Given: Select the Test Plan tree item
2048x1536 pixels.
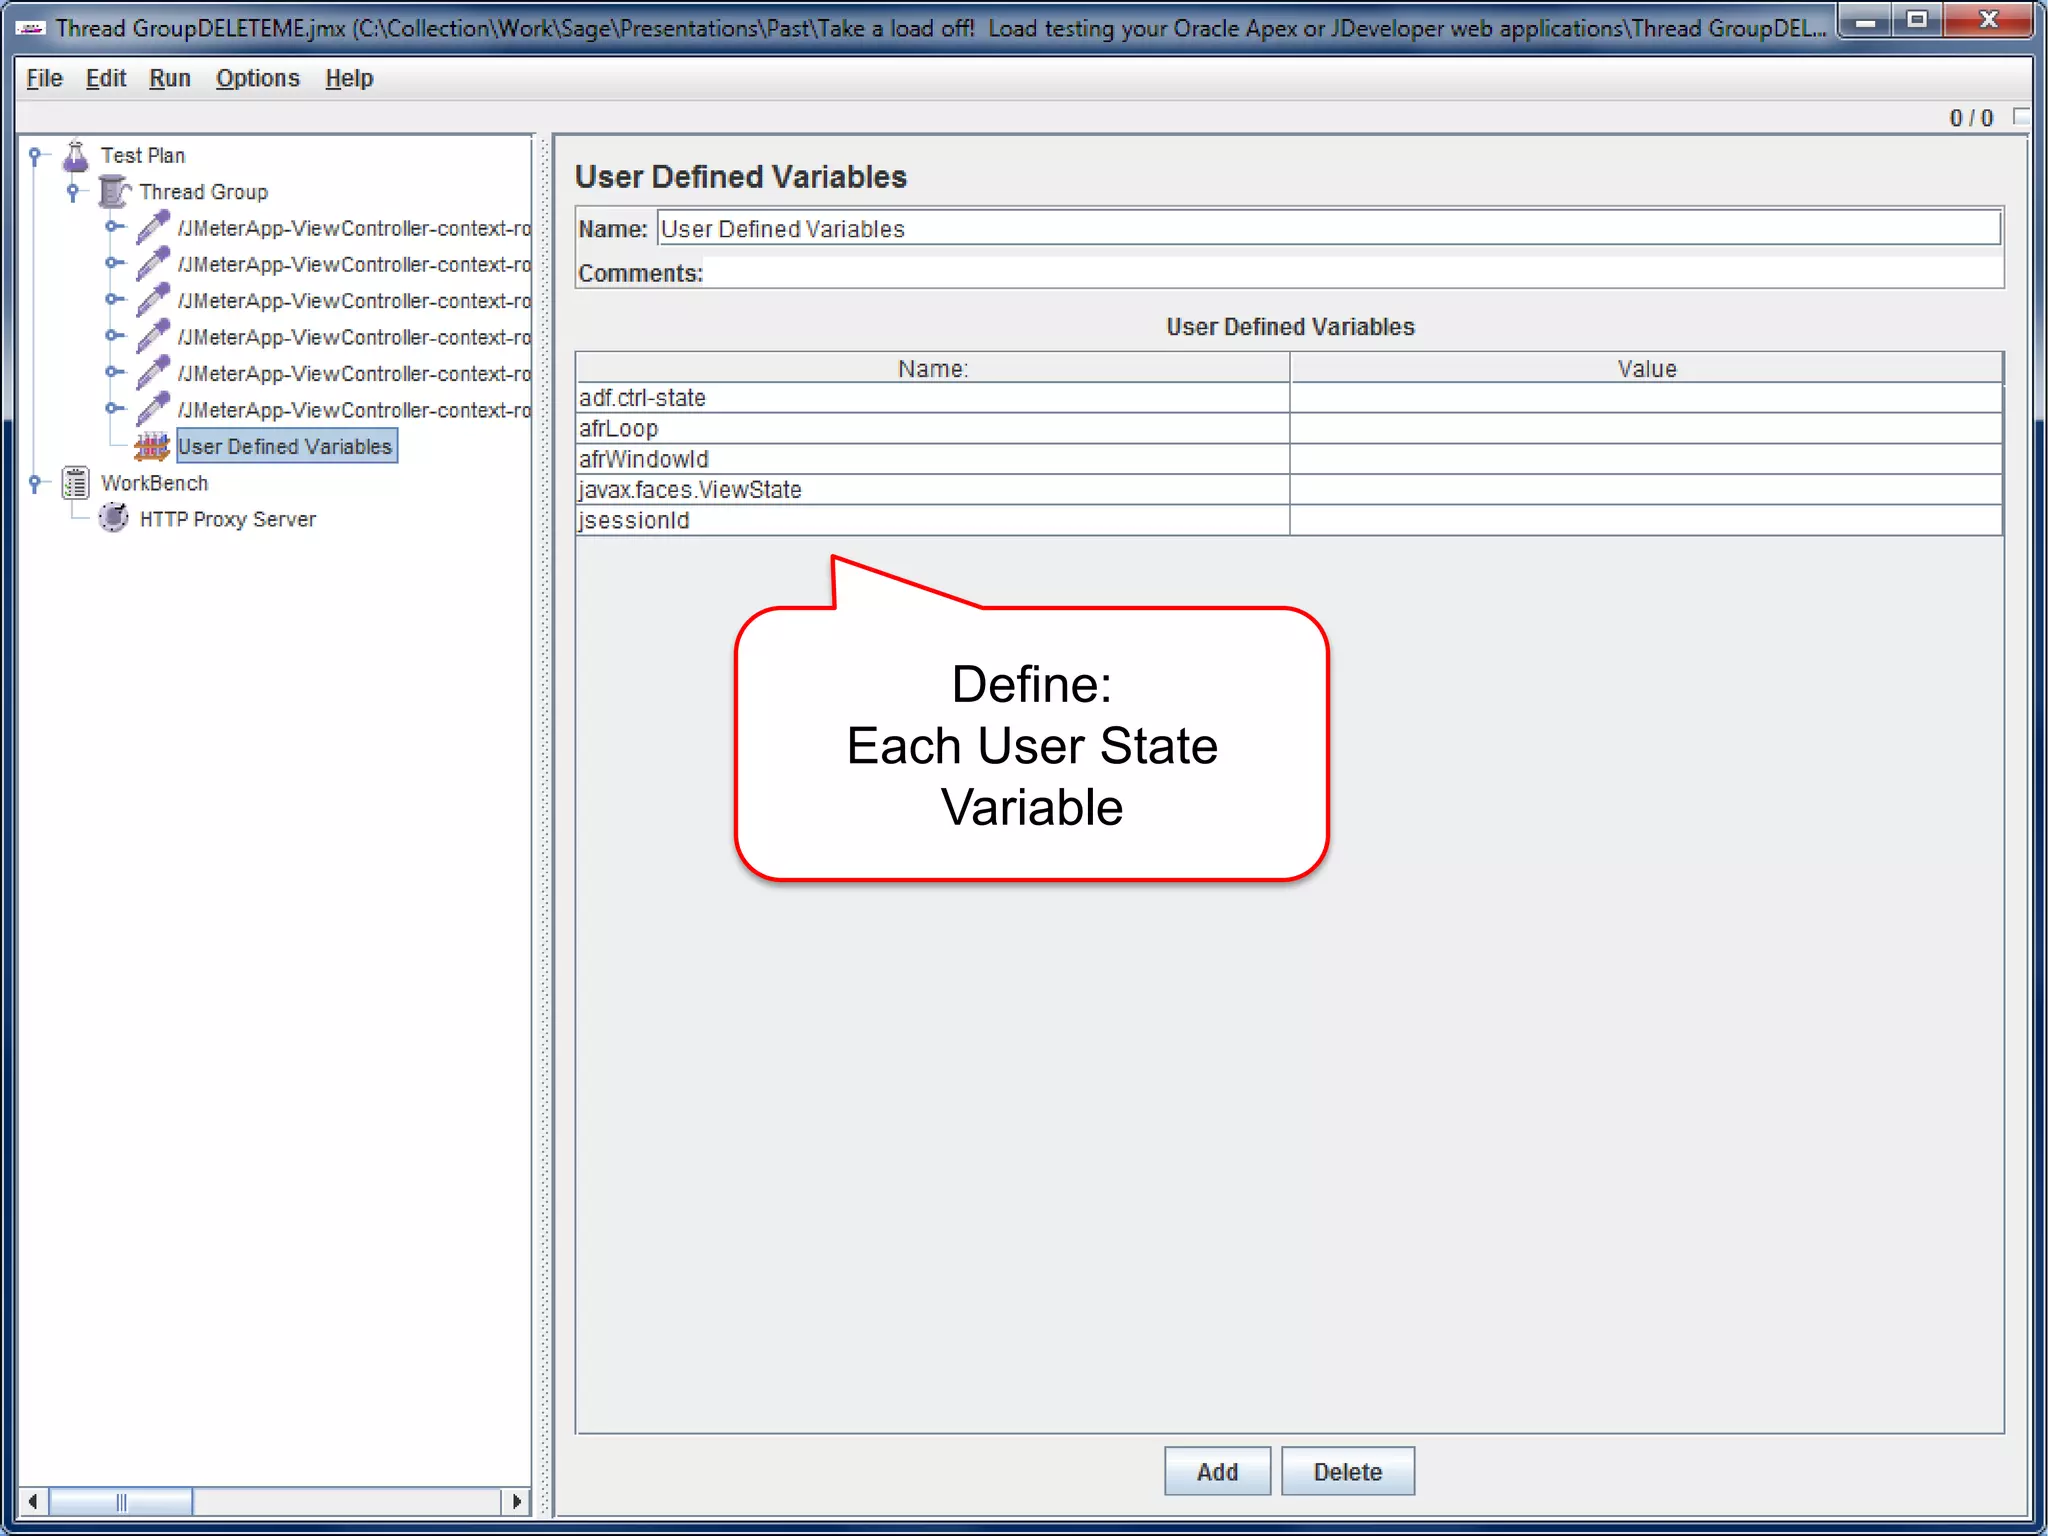Looking at the screenshot, I should pos(143,156).
